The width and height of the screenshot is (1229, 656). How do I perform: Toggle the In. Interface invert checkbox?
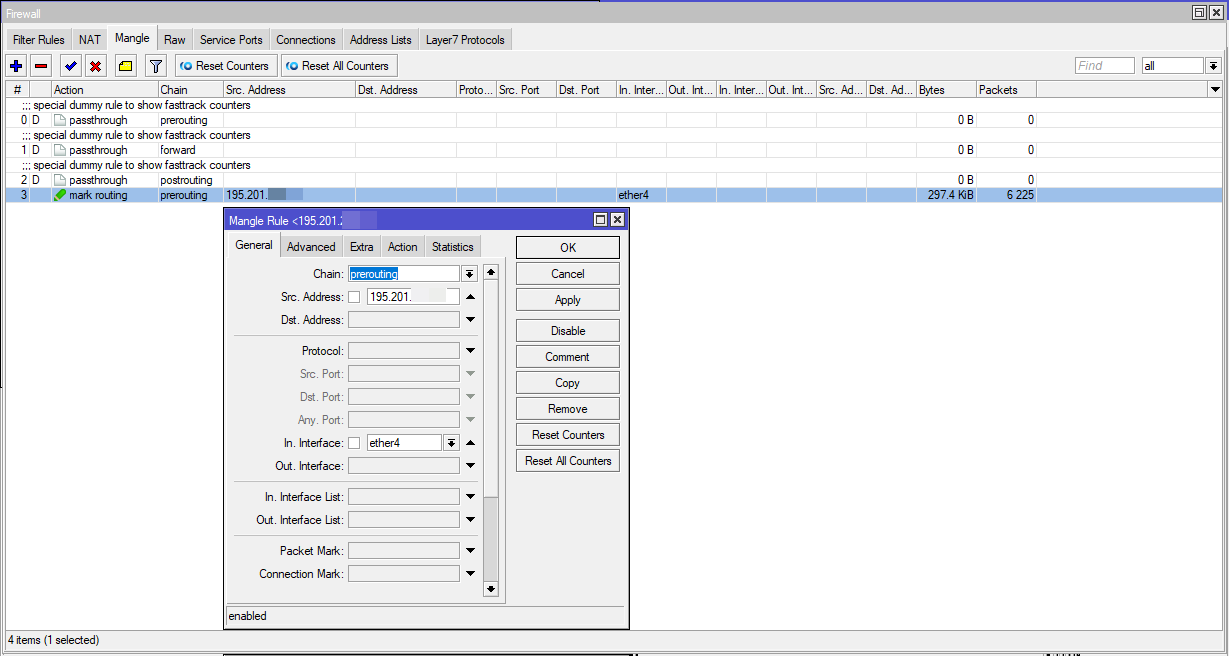tap(354, 443)
